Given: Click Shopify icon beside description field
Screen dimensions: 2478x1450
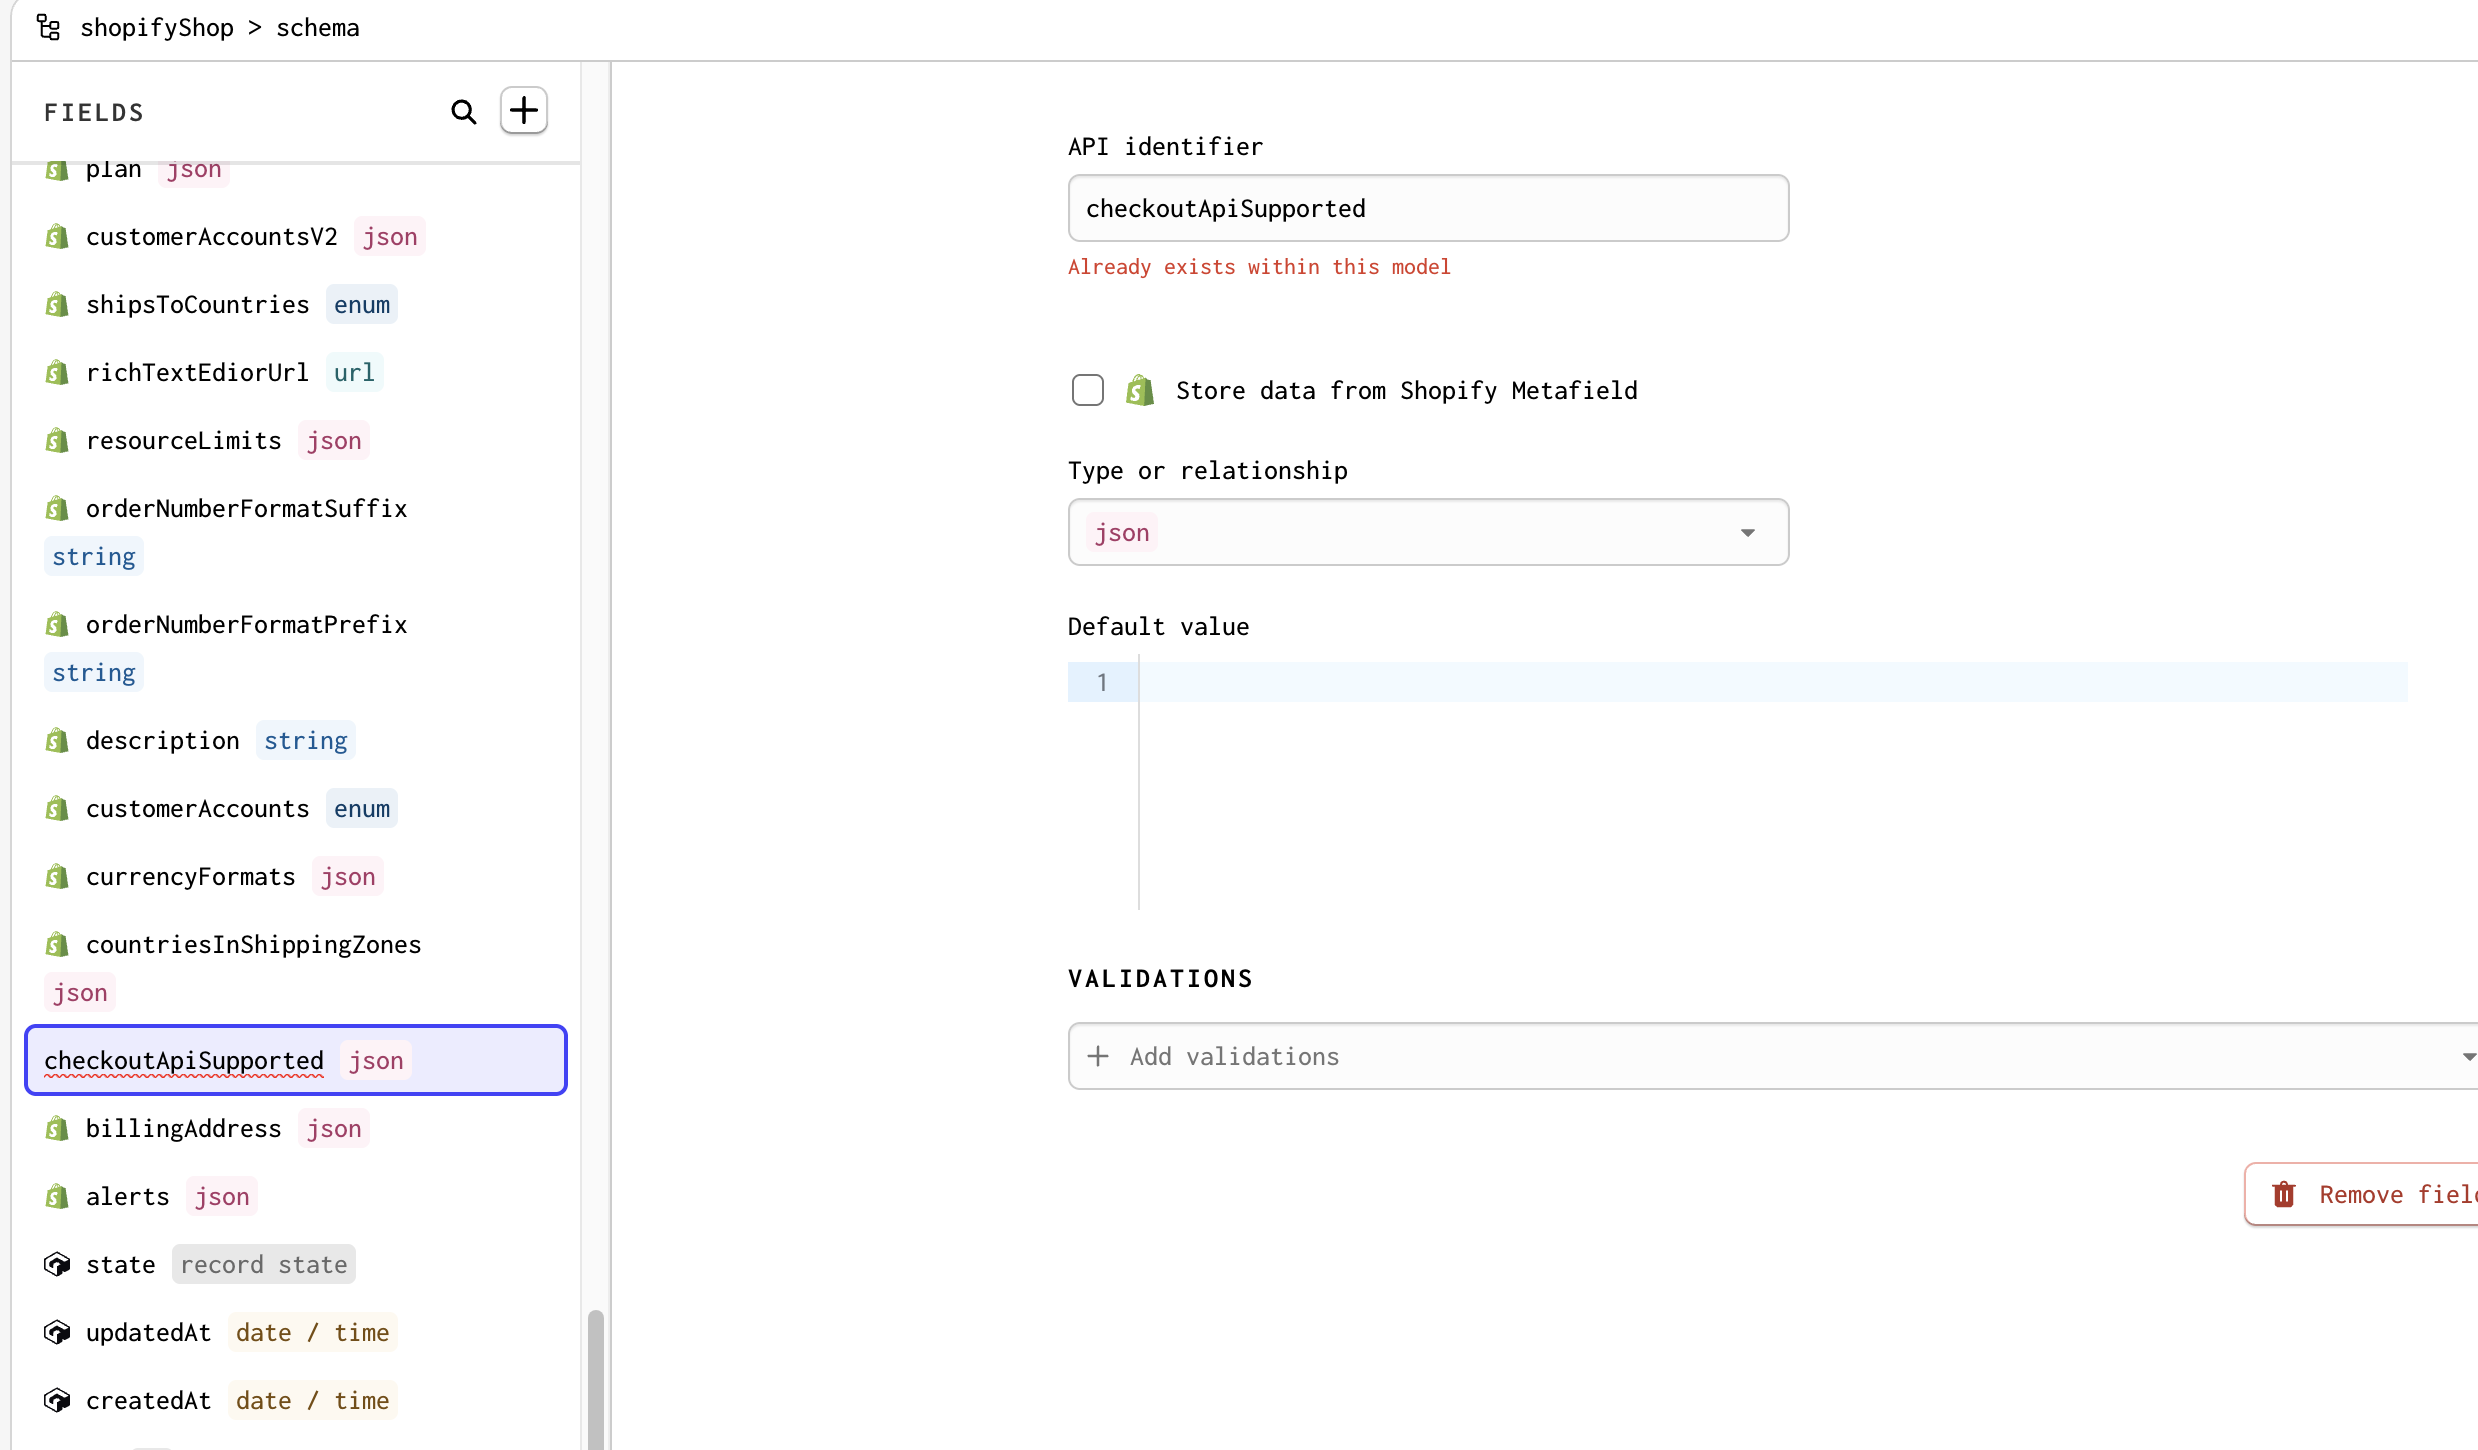Looking at the screenshot, I should point(57,741).
